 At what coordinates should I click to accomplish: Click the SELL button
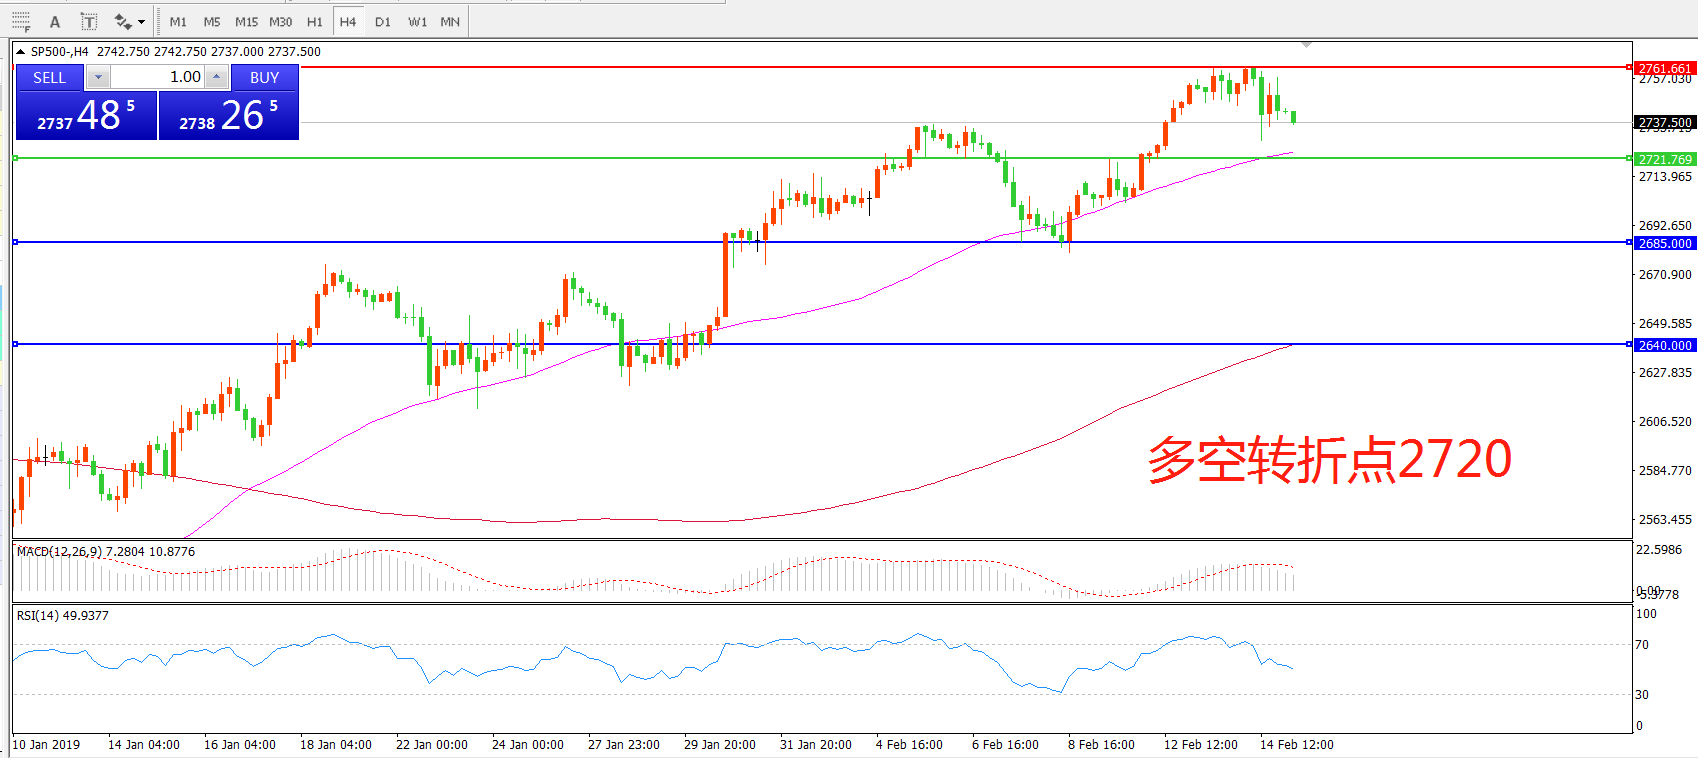click(49, 77)
